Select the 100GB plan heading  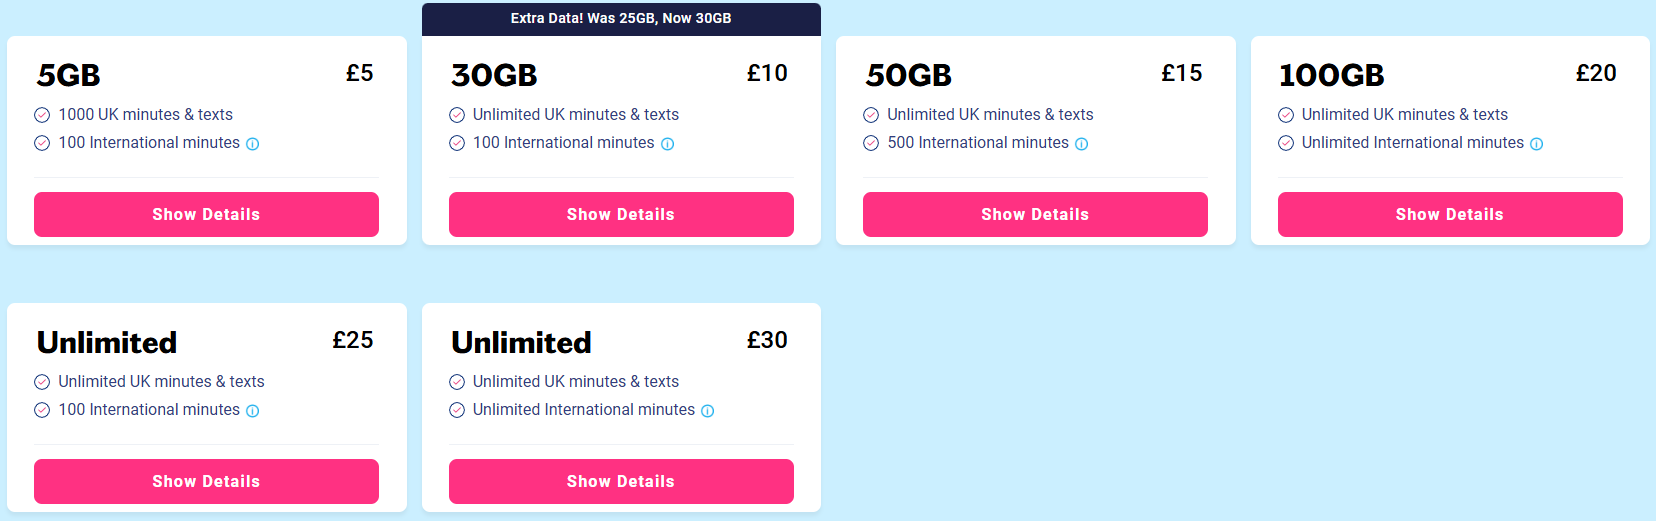point(1332,75)
